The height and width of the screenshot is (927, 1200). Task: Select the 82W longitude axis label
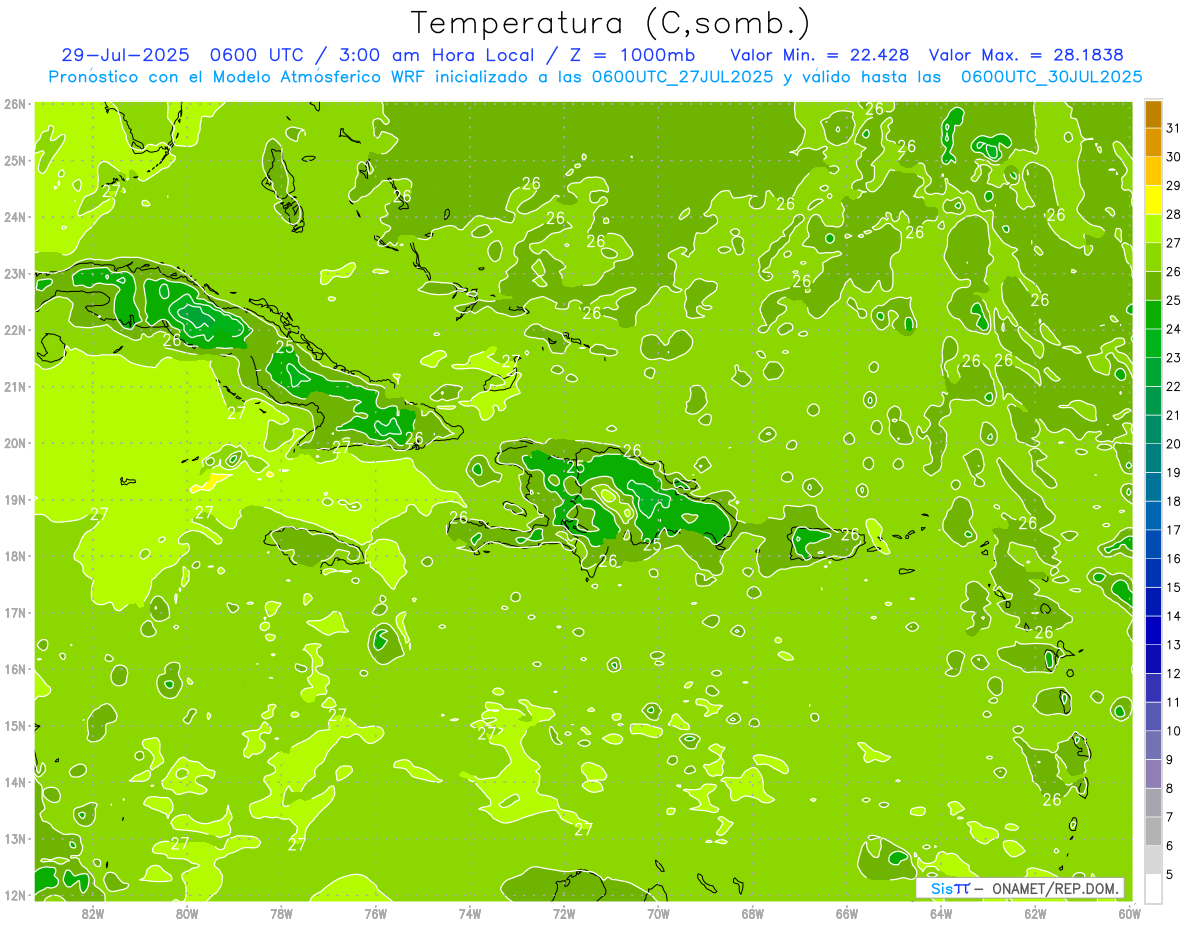[93, 912]
